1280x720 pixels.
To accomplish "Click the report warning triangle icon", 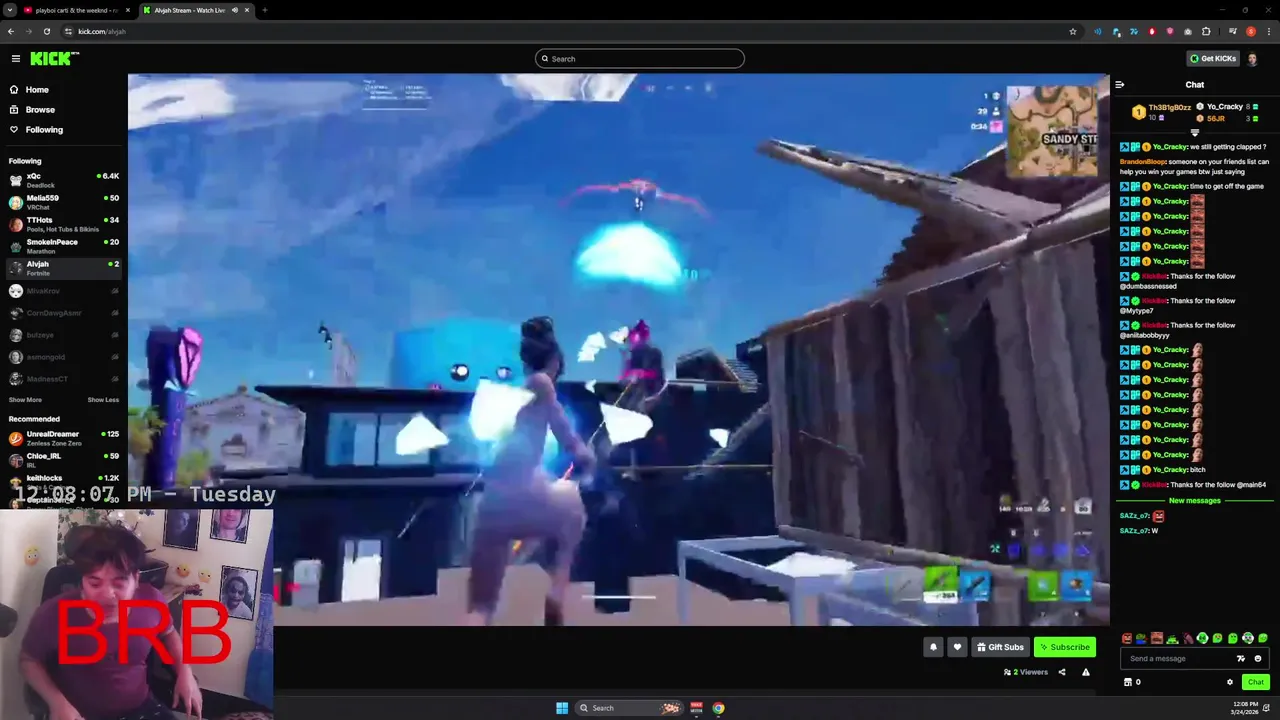I will coord(1086,672).
